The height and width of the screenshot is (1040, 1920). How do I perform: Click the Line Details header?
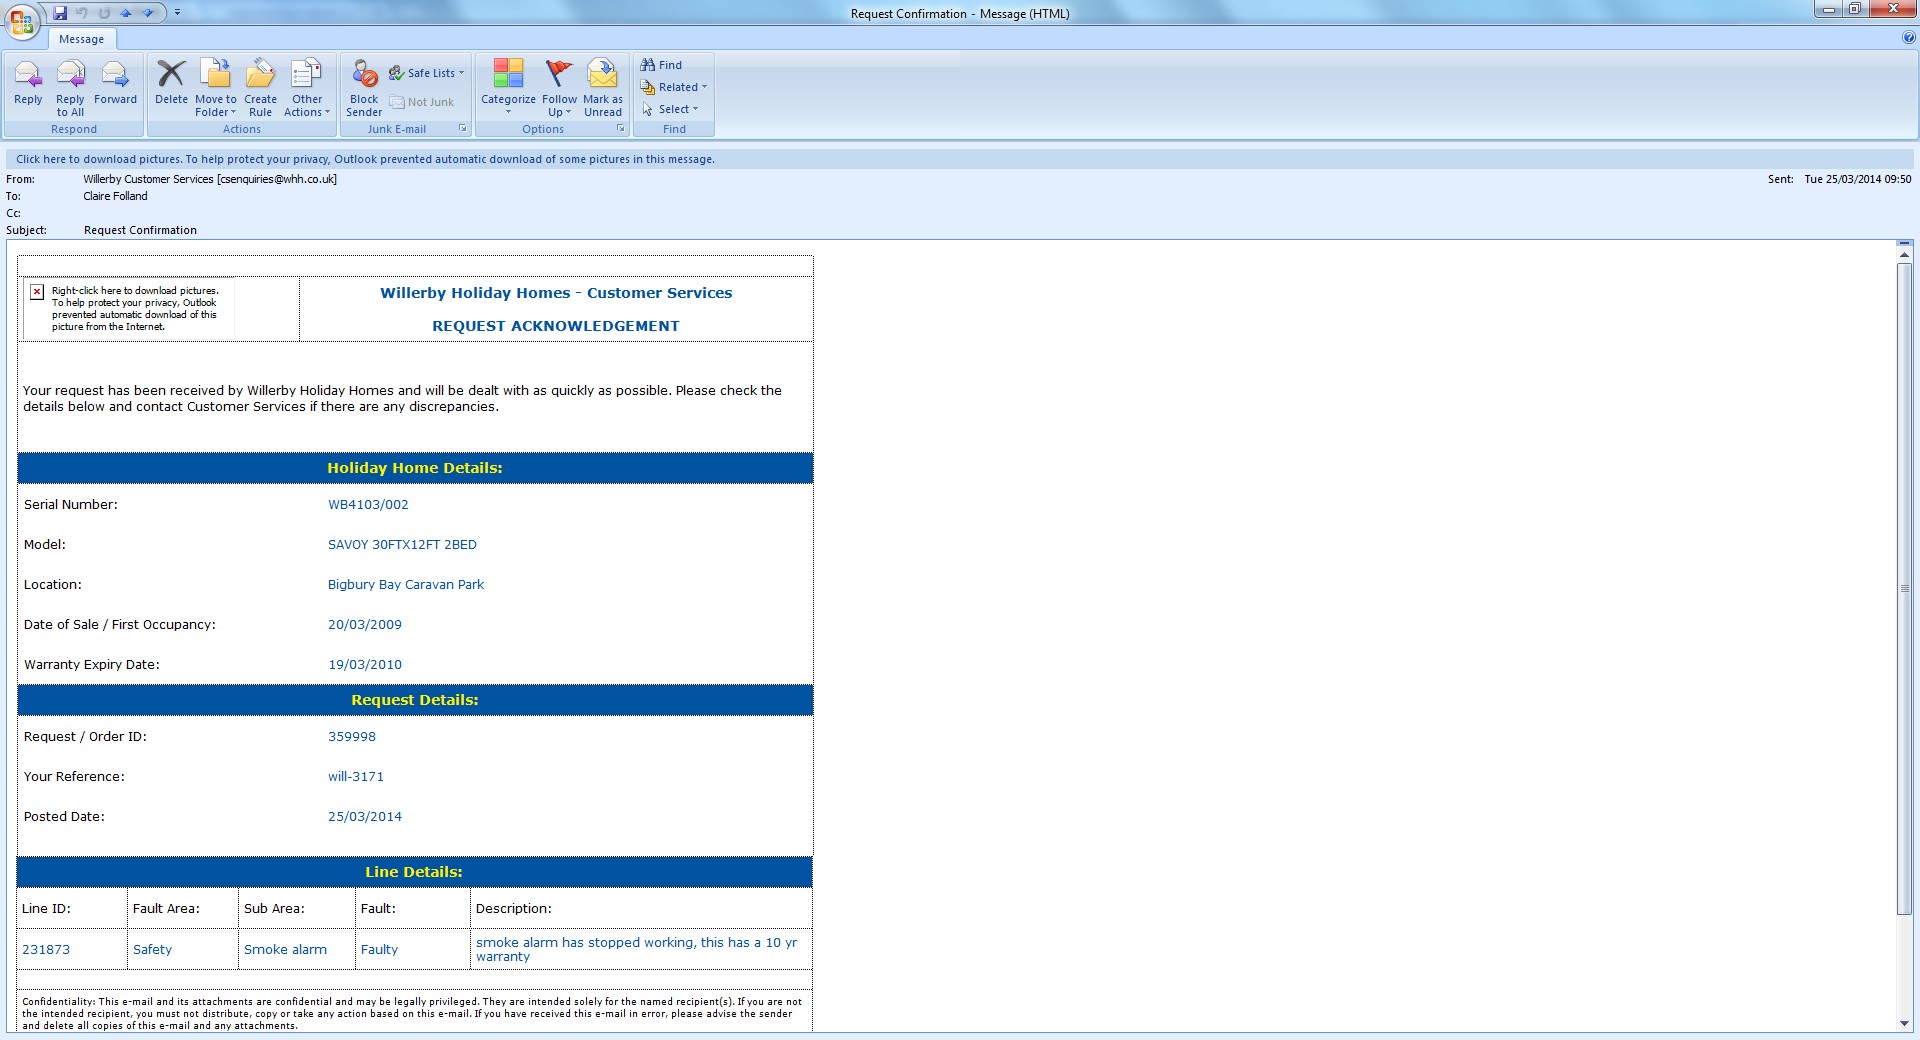pos(415,872)
